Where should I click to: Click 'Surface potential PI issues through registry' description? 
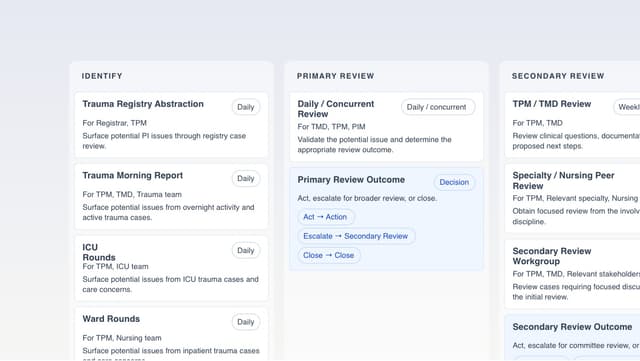pyautogui.click(x=164, y=141)
